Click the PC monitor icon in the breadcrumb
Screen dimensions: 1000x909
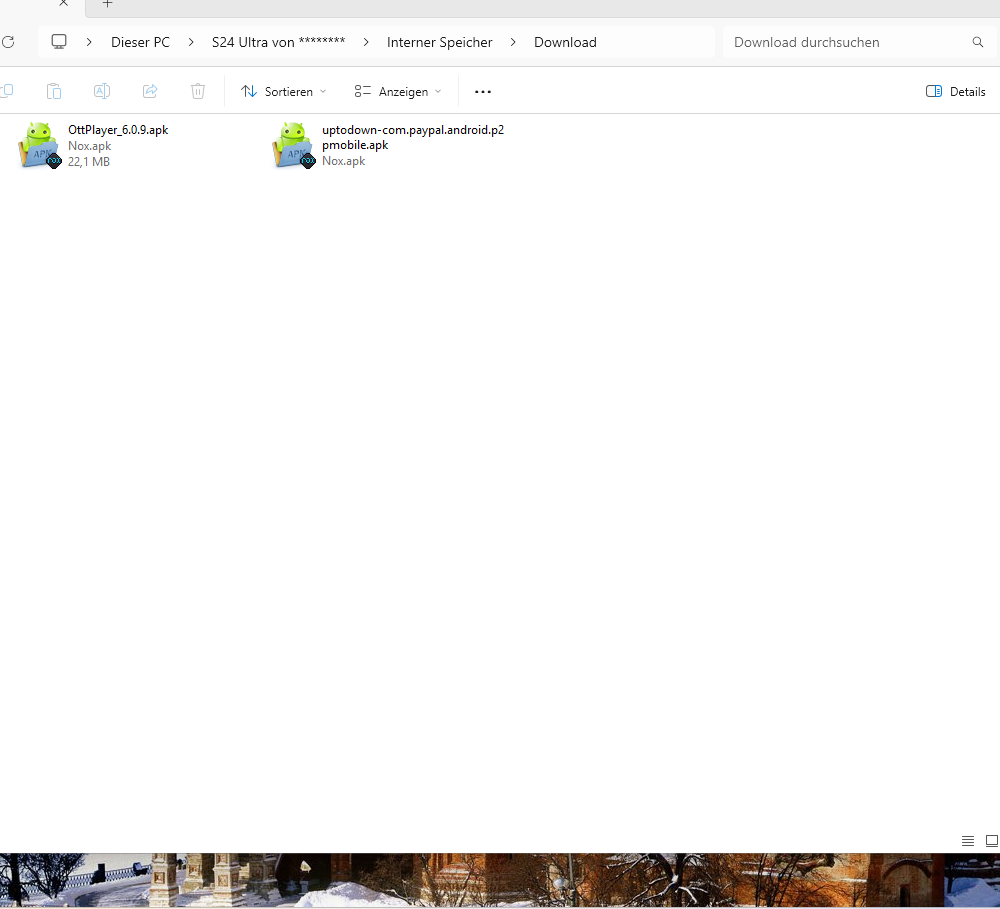(x=59, y=42)
